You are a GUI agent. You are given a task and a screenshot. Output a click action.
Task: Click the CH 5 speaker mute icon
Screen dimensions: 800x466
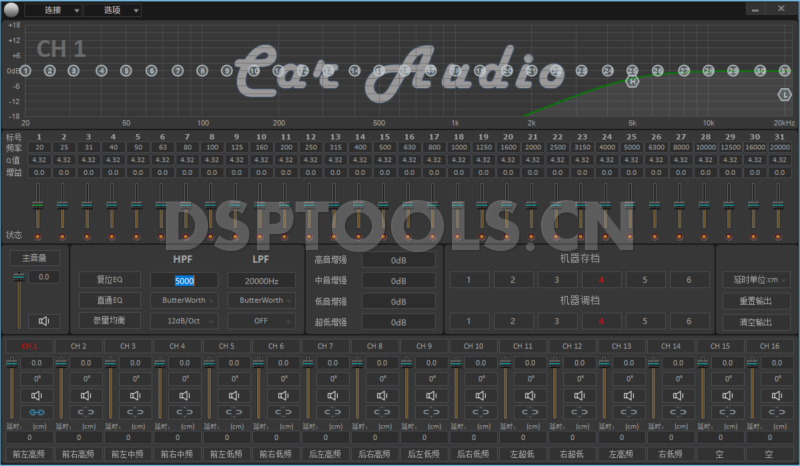tap(233, 395)
